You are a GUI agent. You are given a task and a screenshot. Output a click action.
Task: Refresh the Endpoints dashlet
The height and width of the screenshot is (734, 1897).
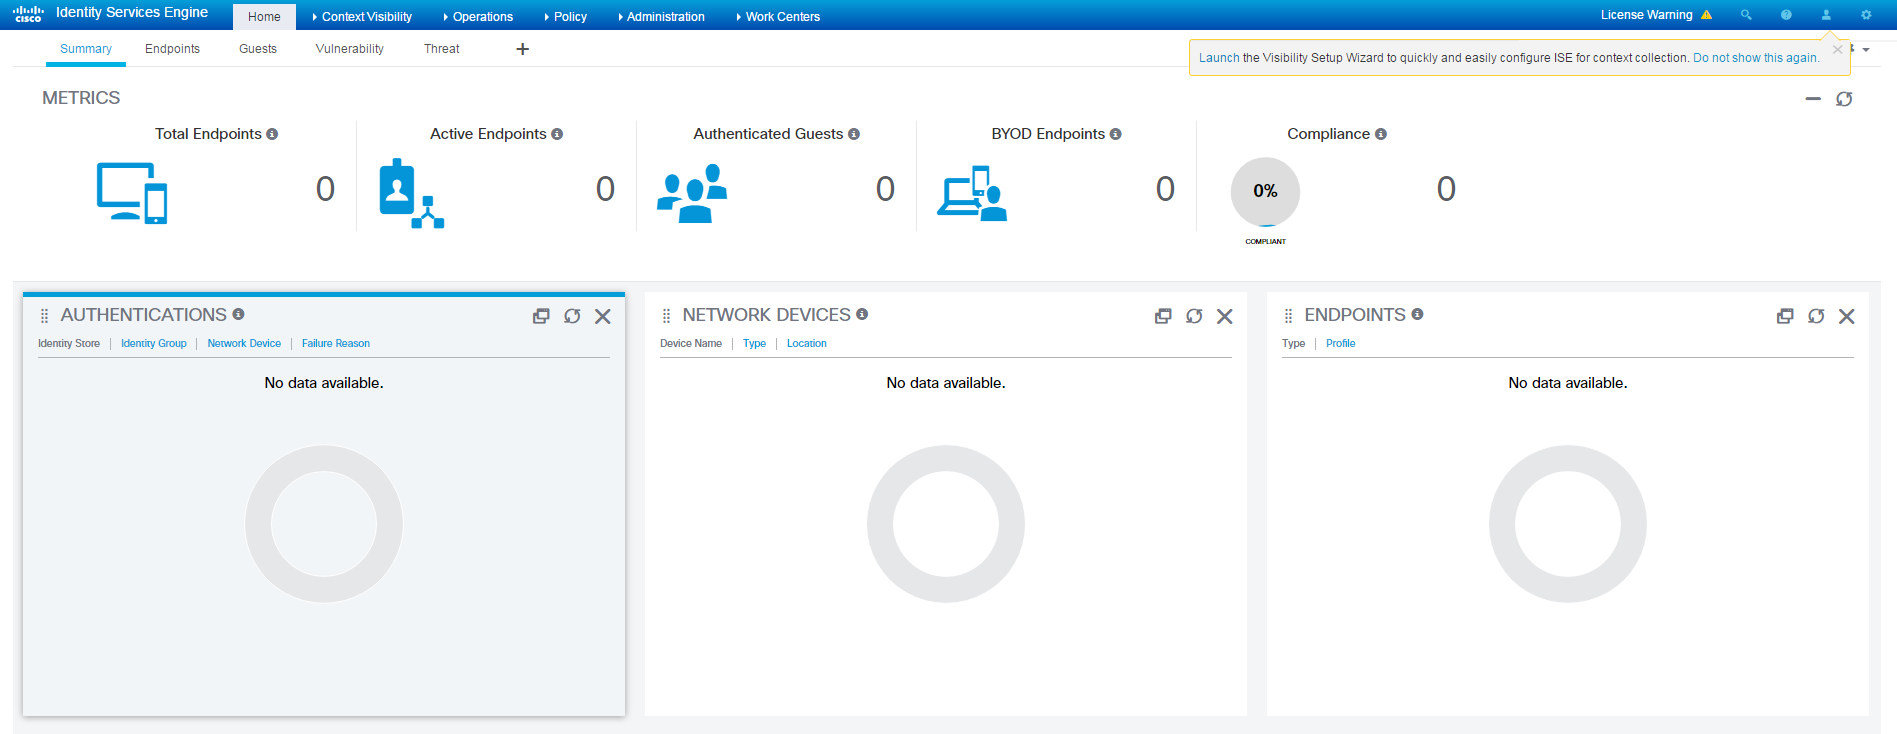pyautogui.click(x=1816, y=316)
